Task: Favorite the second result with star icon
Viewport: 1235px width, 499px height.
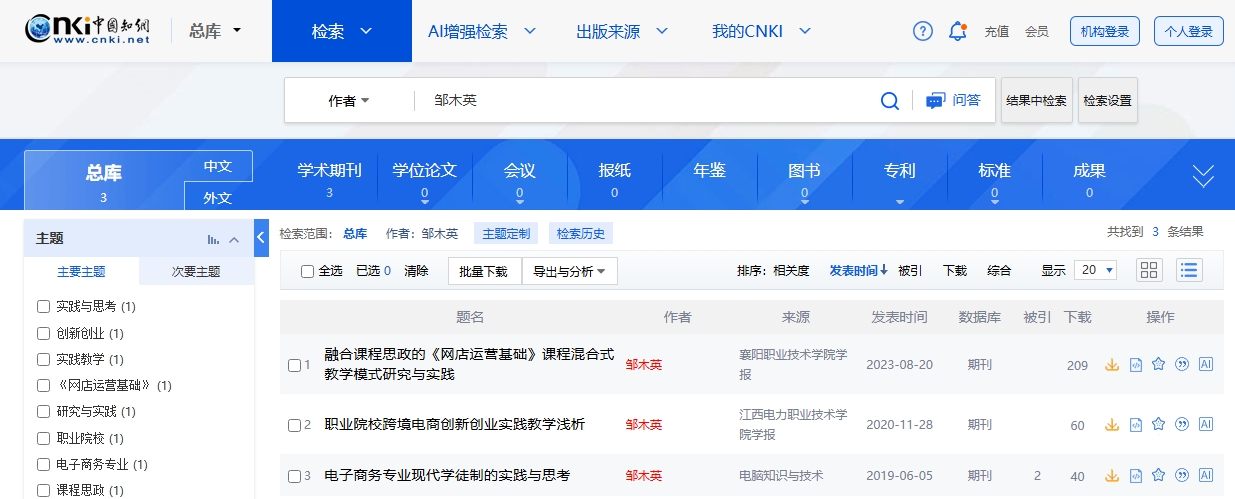Action: (1158, 424)
